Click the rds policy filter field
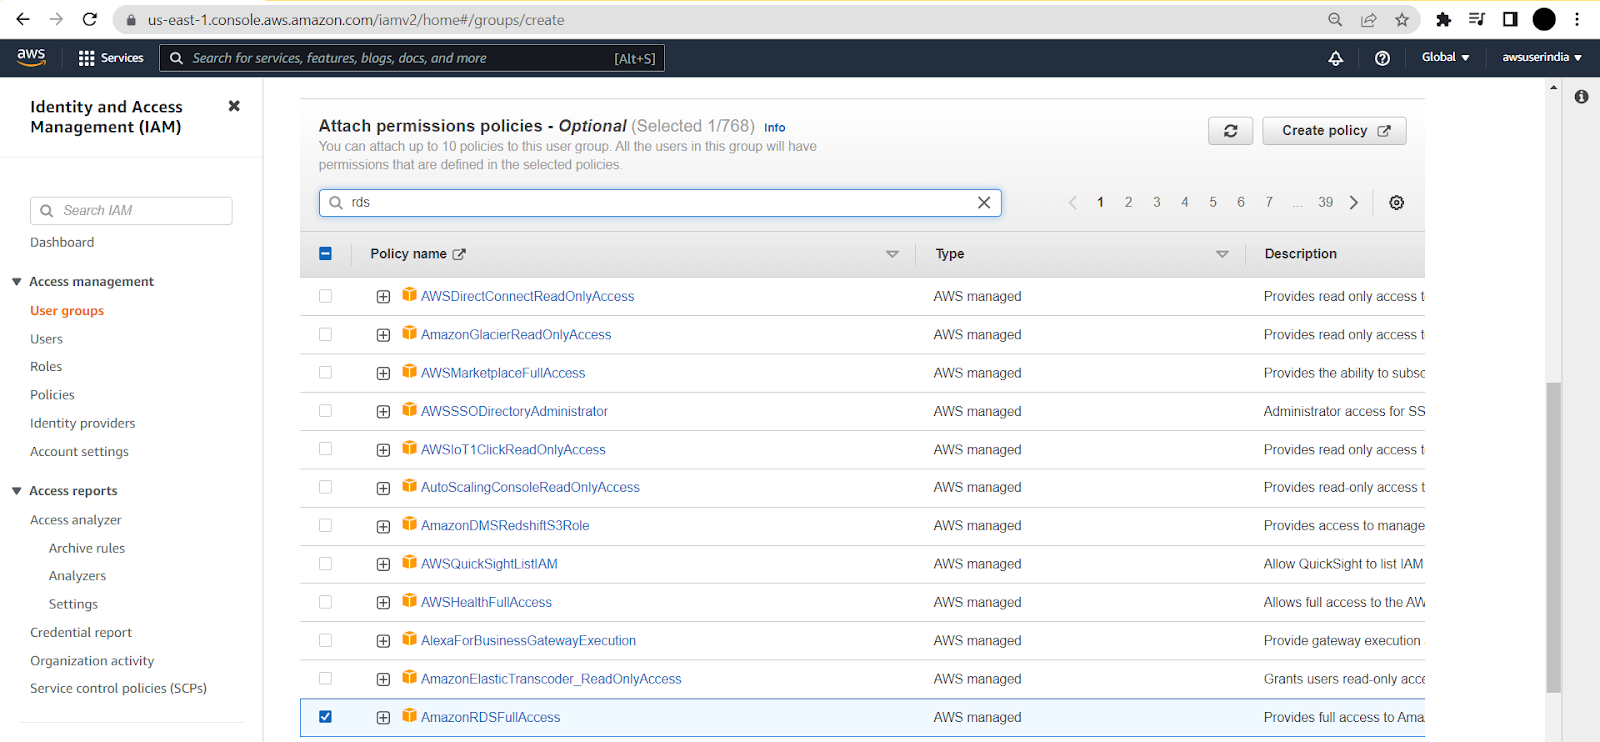The image size is (1600, 742). [660, 203]
